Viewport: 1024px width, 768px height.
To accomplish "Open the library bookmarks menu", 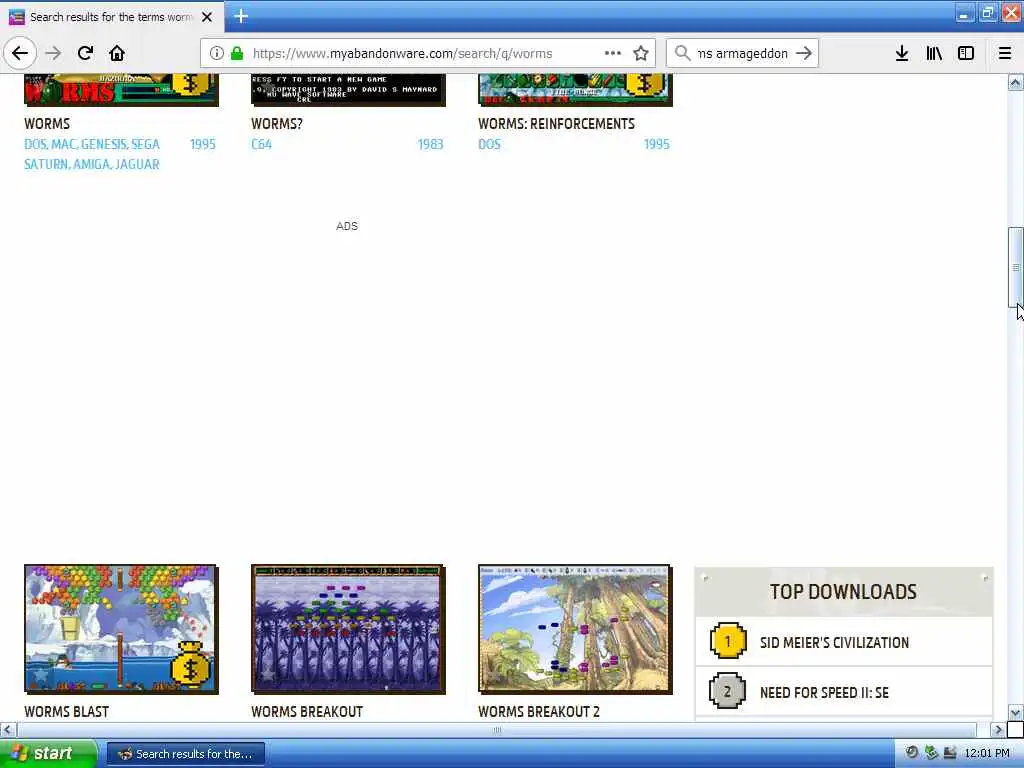I will (x=934, y=53).
